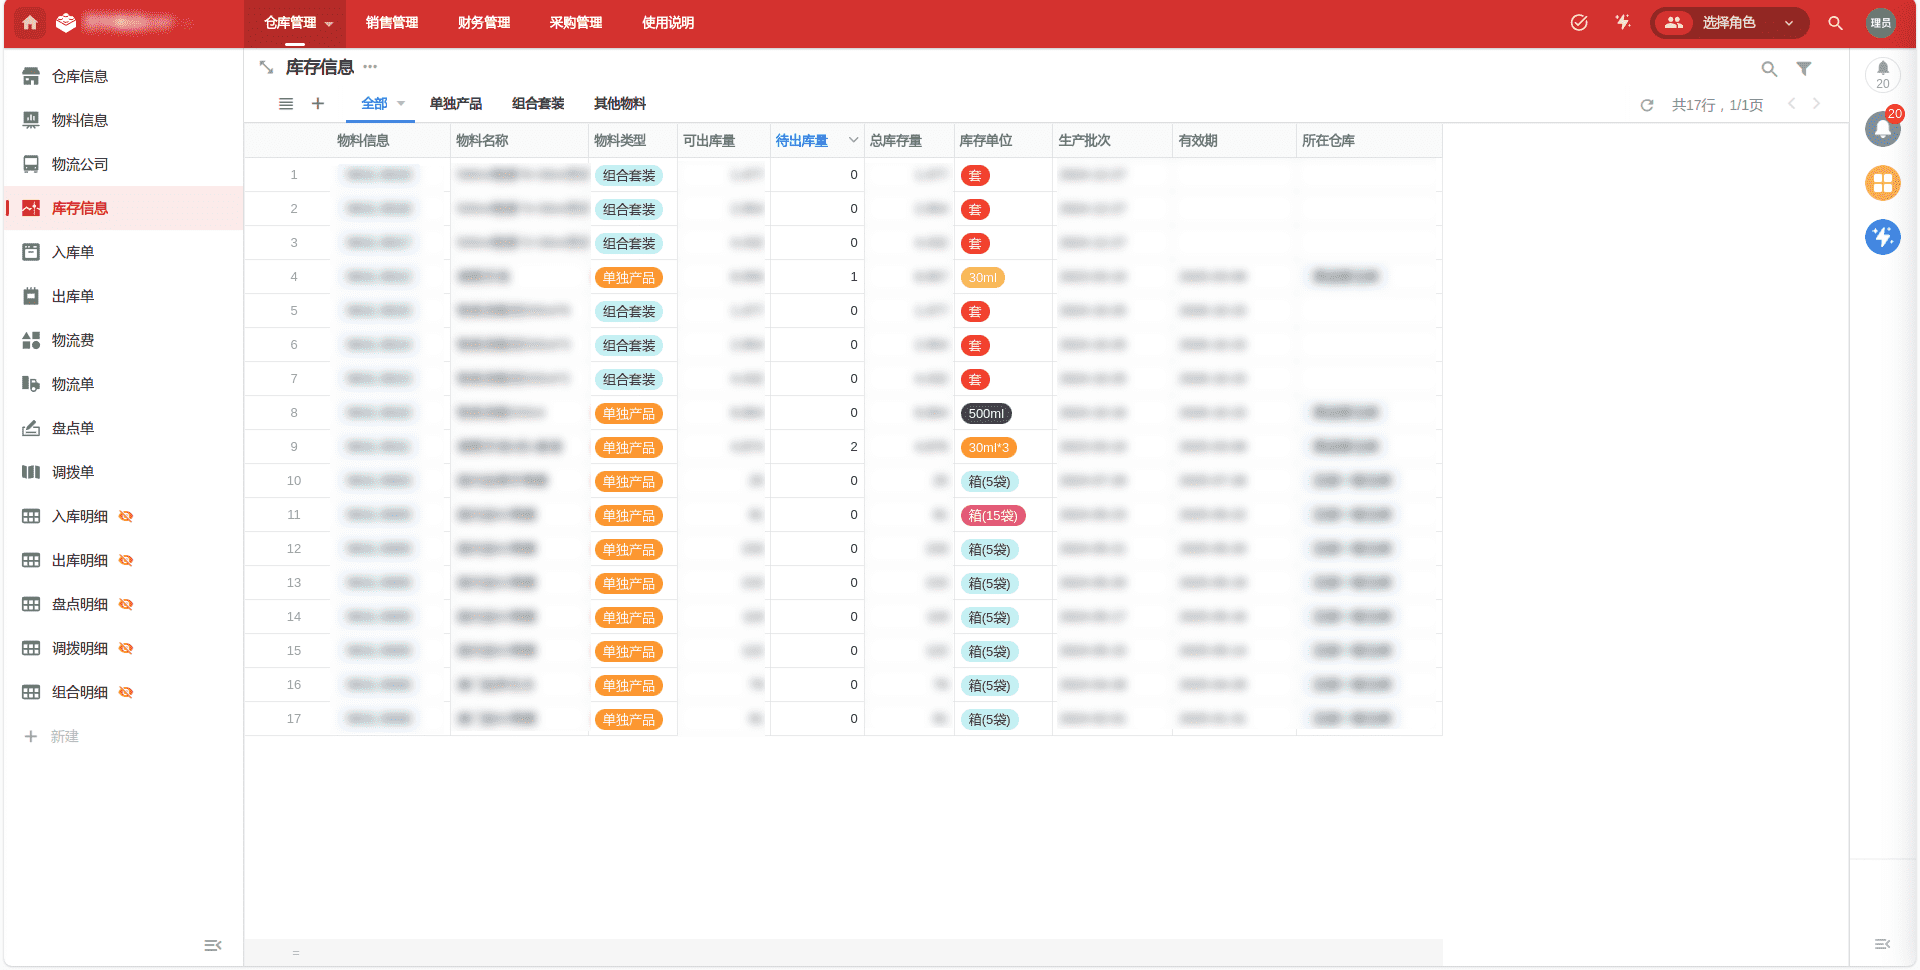Click the plus icon to add view
This screenshot has height=970, width=1920.
click(318, 104)
